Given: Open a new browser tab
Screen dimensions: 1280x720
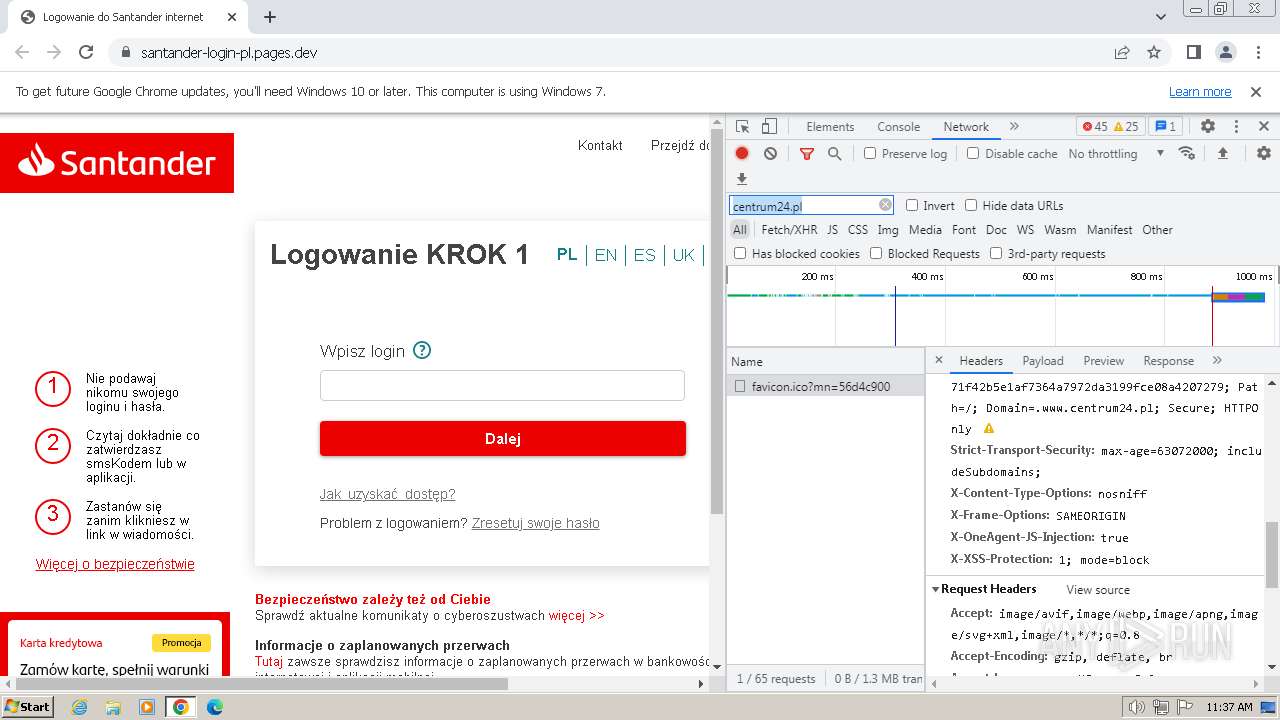Looking at the screenshot, I should pos(270,17).
